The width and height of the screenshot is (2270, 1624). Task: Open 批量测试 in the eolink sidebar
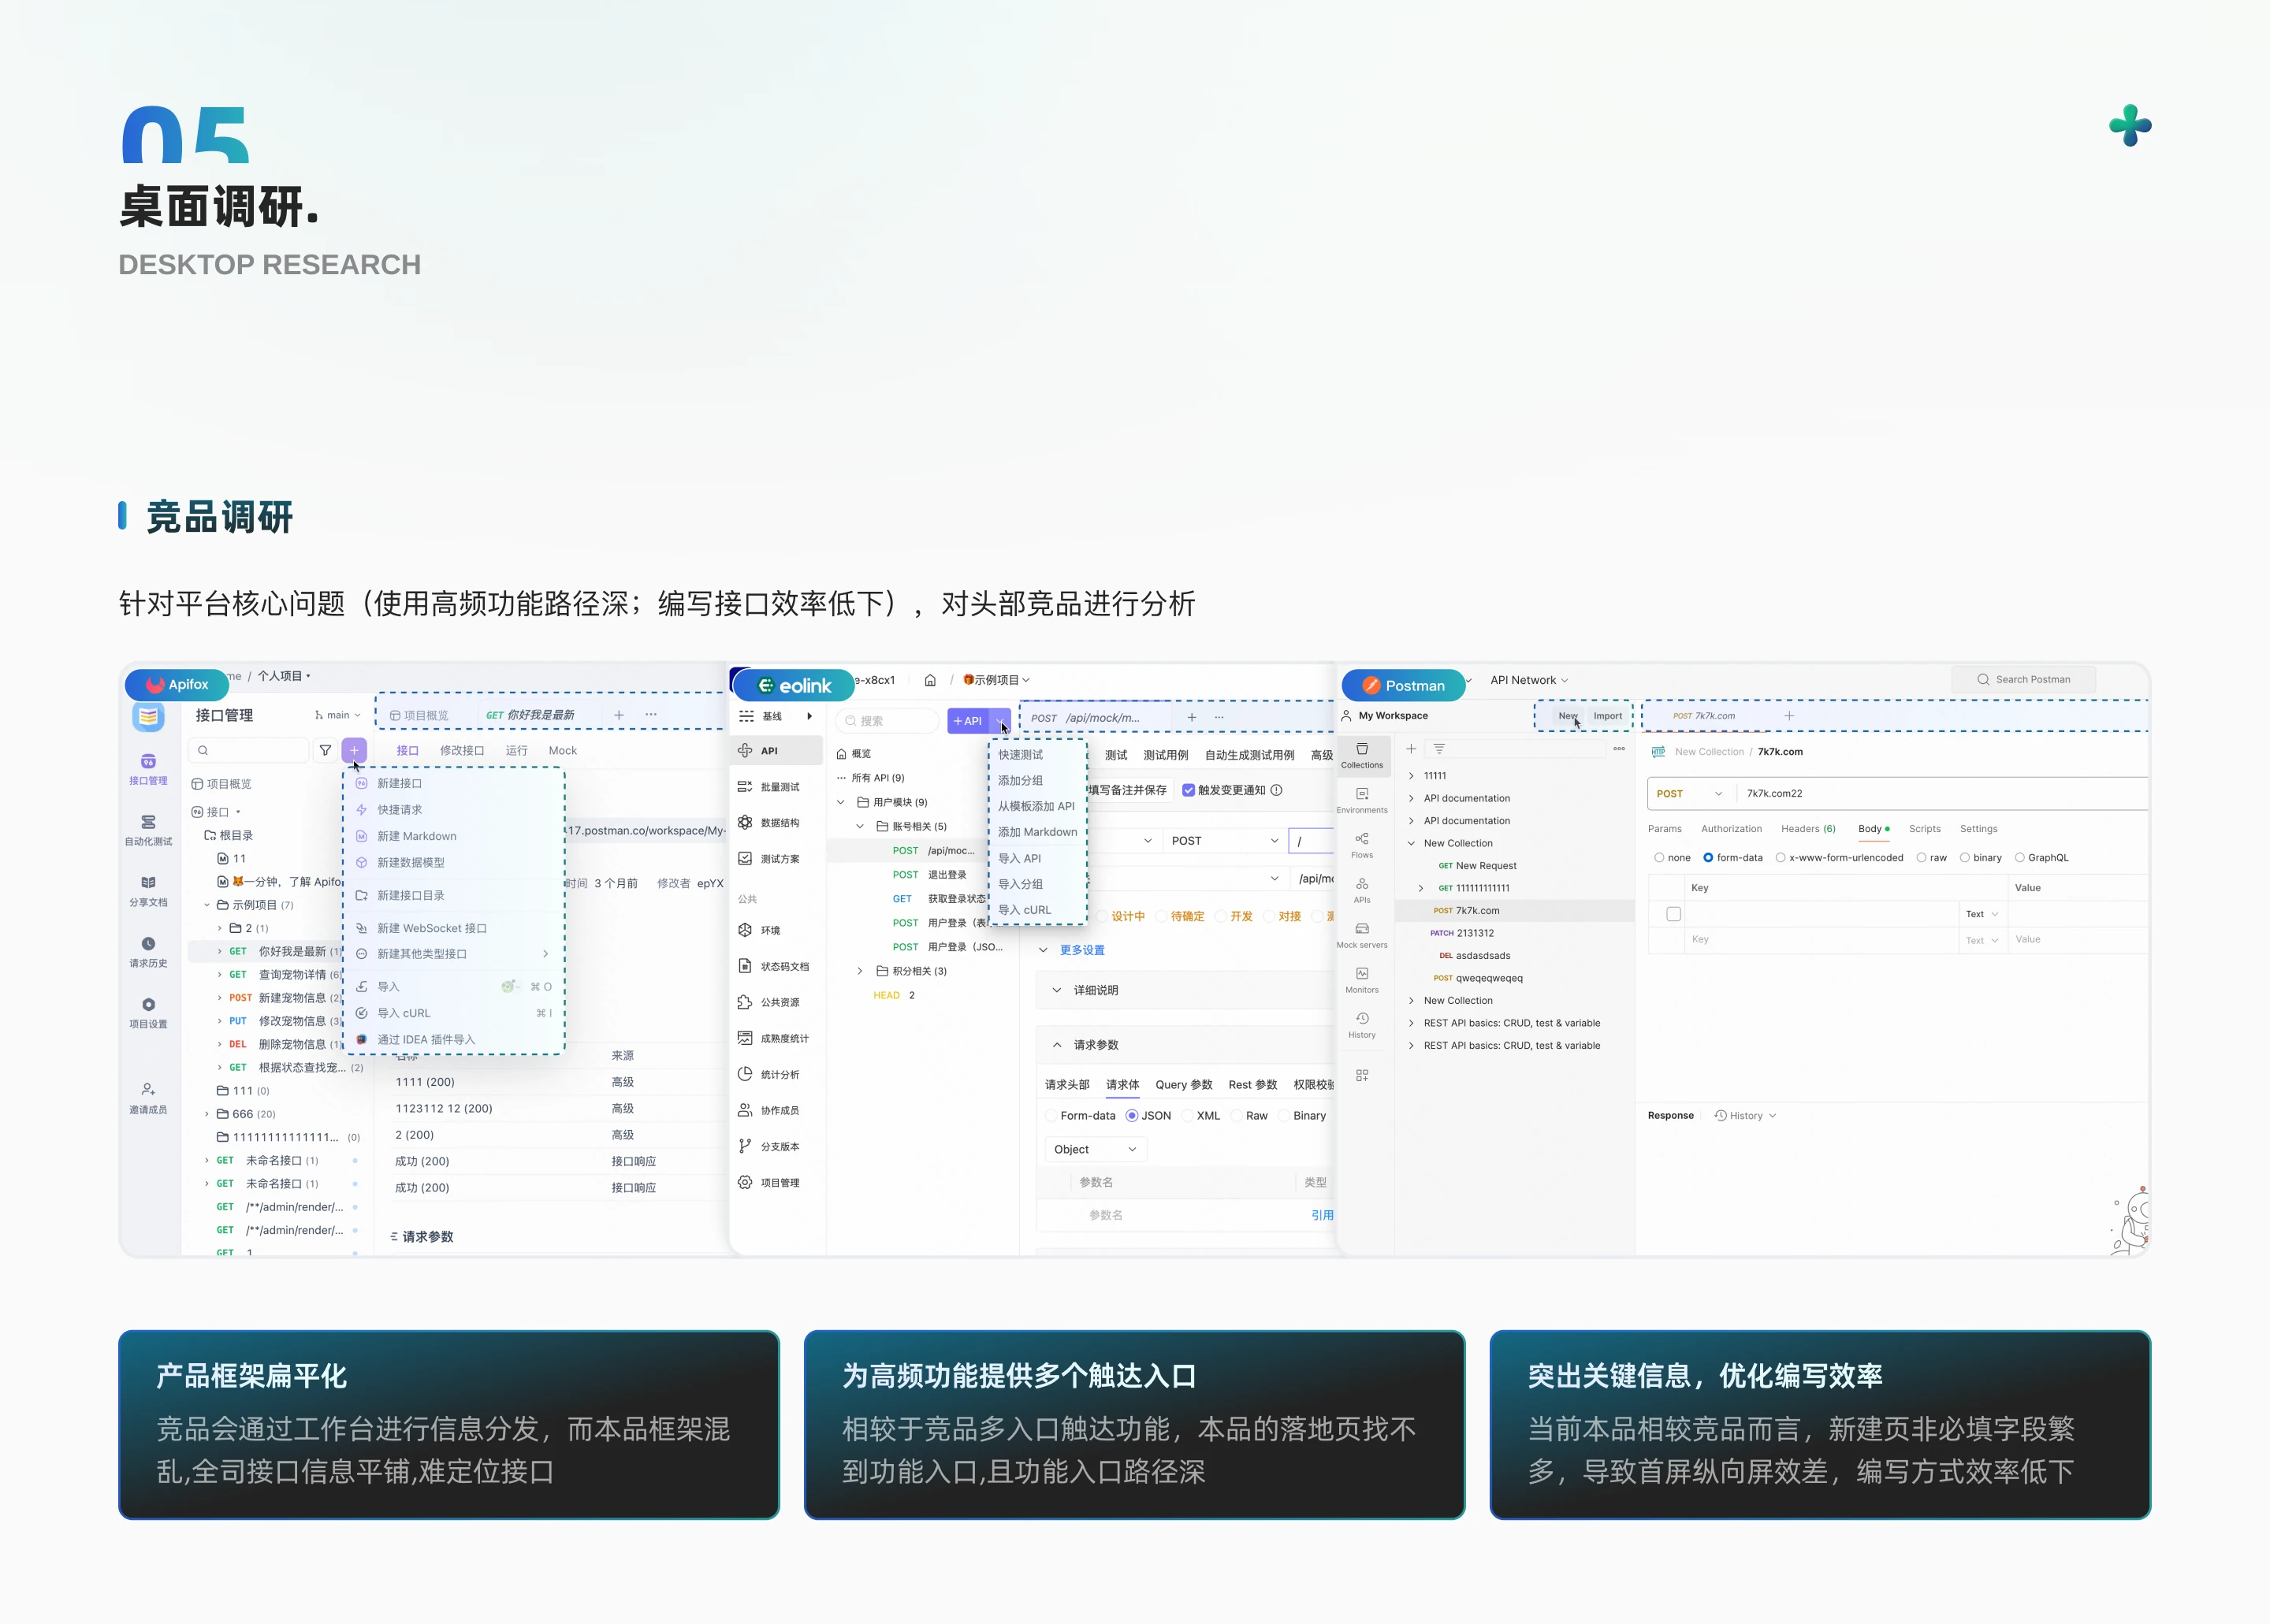(x=769, y=787)
